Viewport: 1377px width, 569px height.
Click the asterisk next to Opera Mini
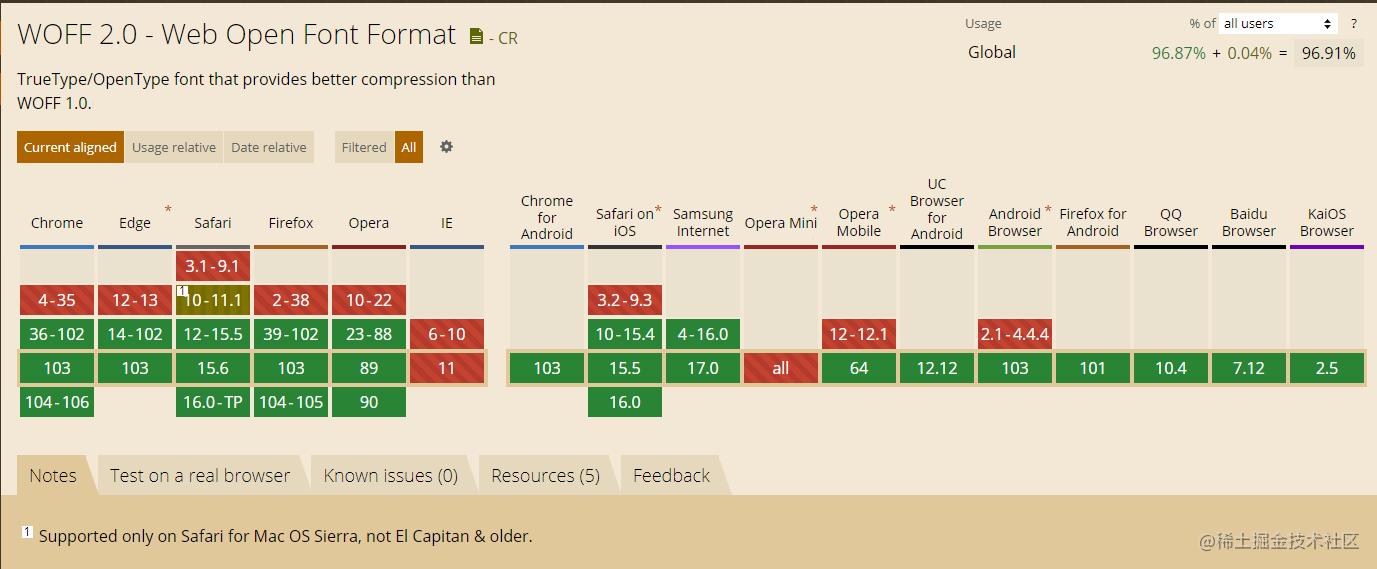point(814,210)
